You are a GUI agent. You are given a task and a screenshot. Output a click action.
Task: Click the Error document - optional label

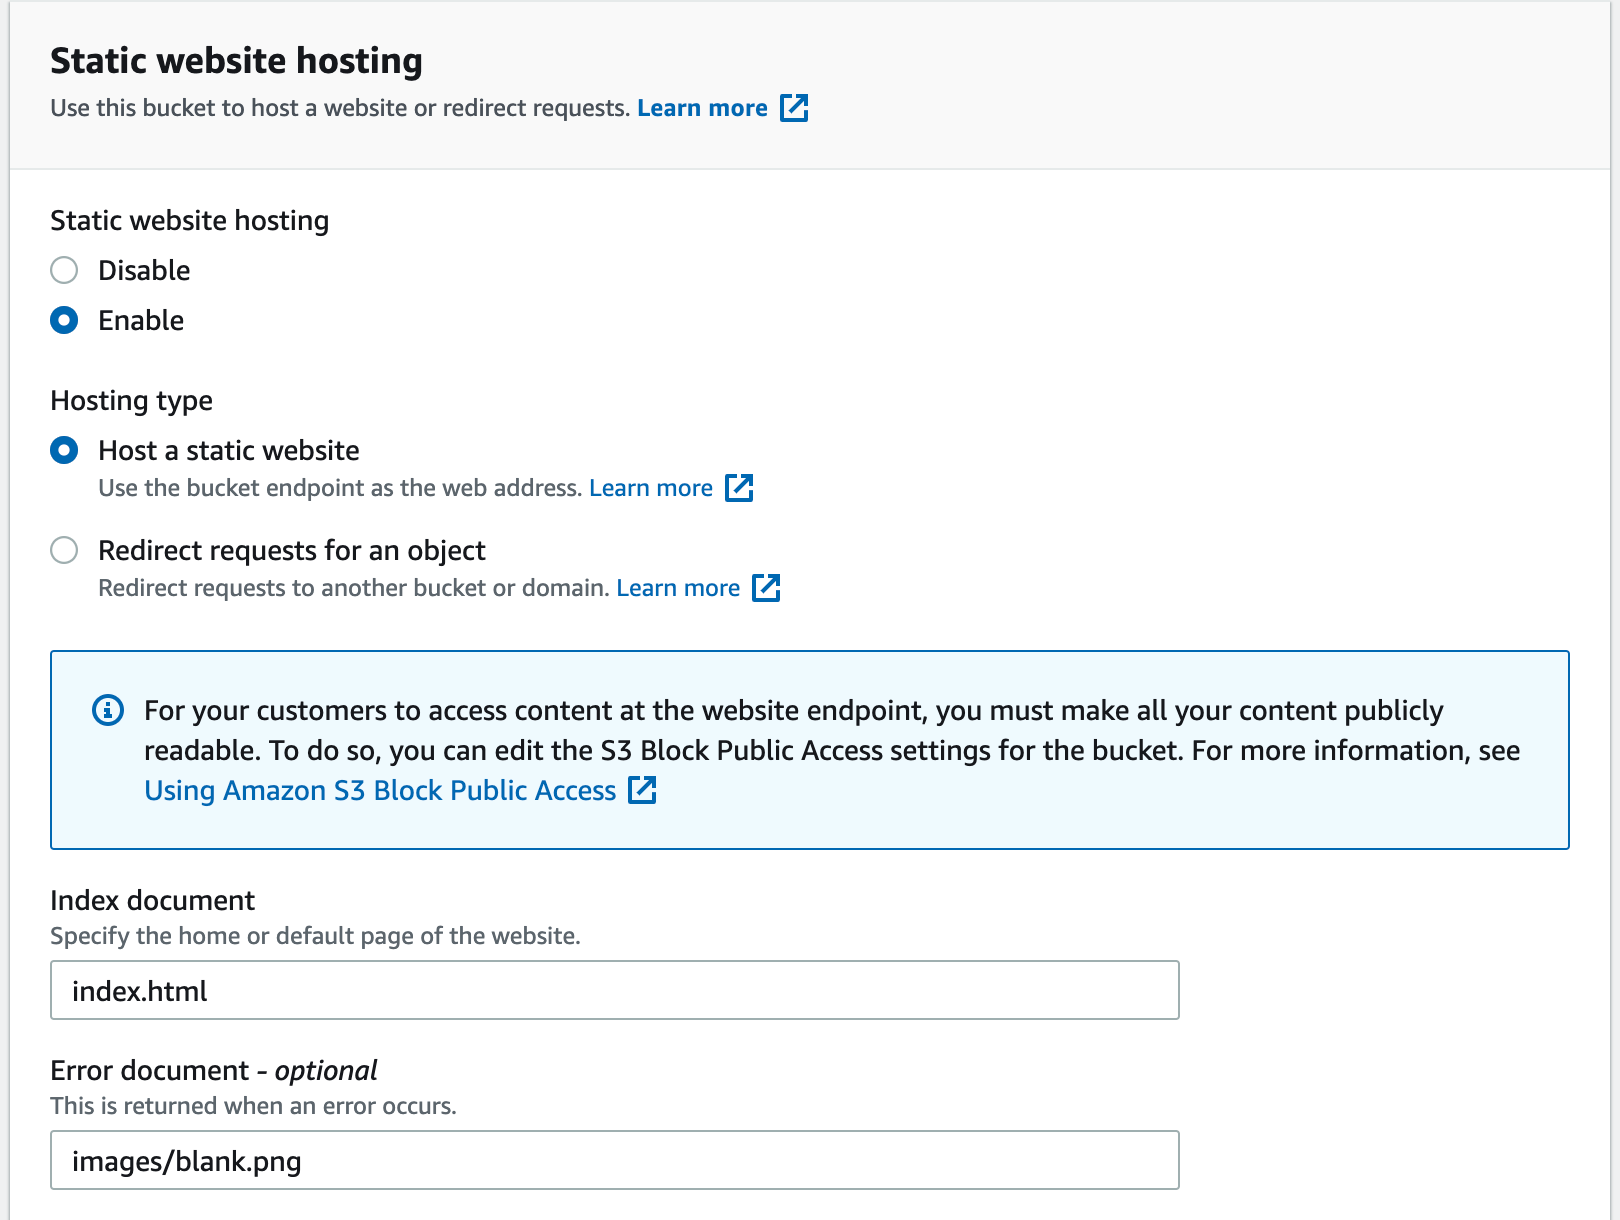pos(213,1070)
